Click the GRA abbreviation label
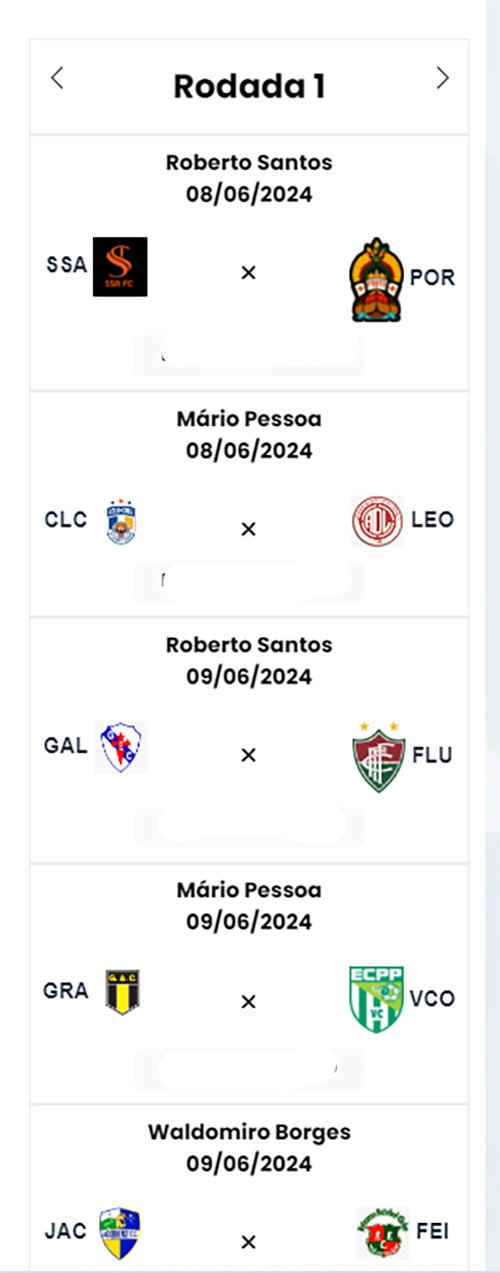 point(66,991)
